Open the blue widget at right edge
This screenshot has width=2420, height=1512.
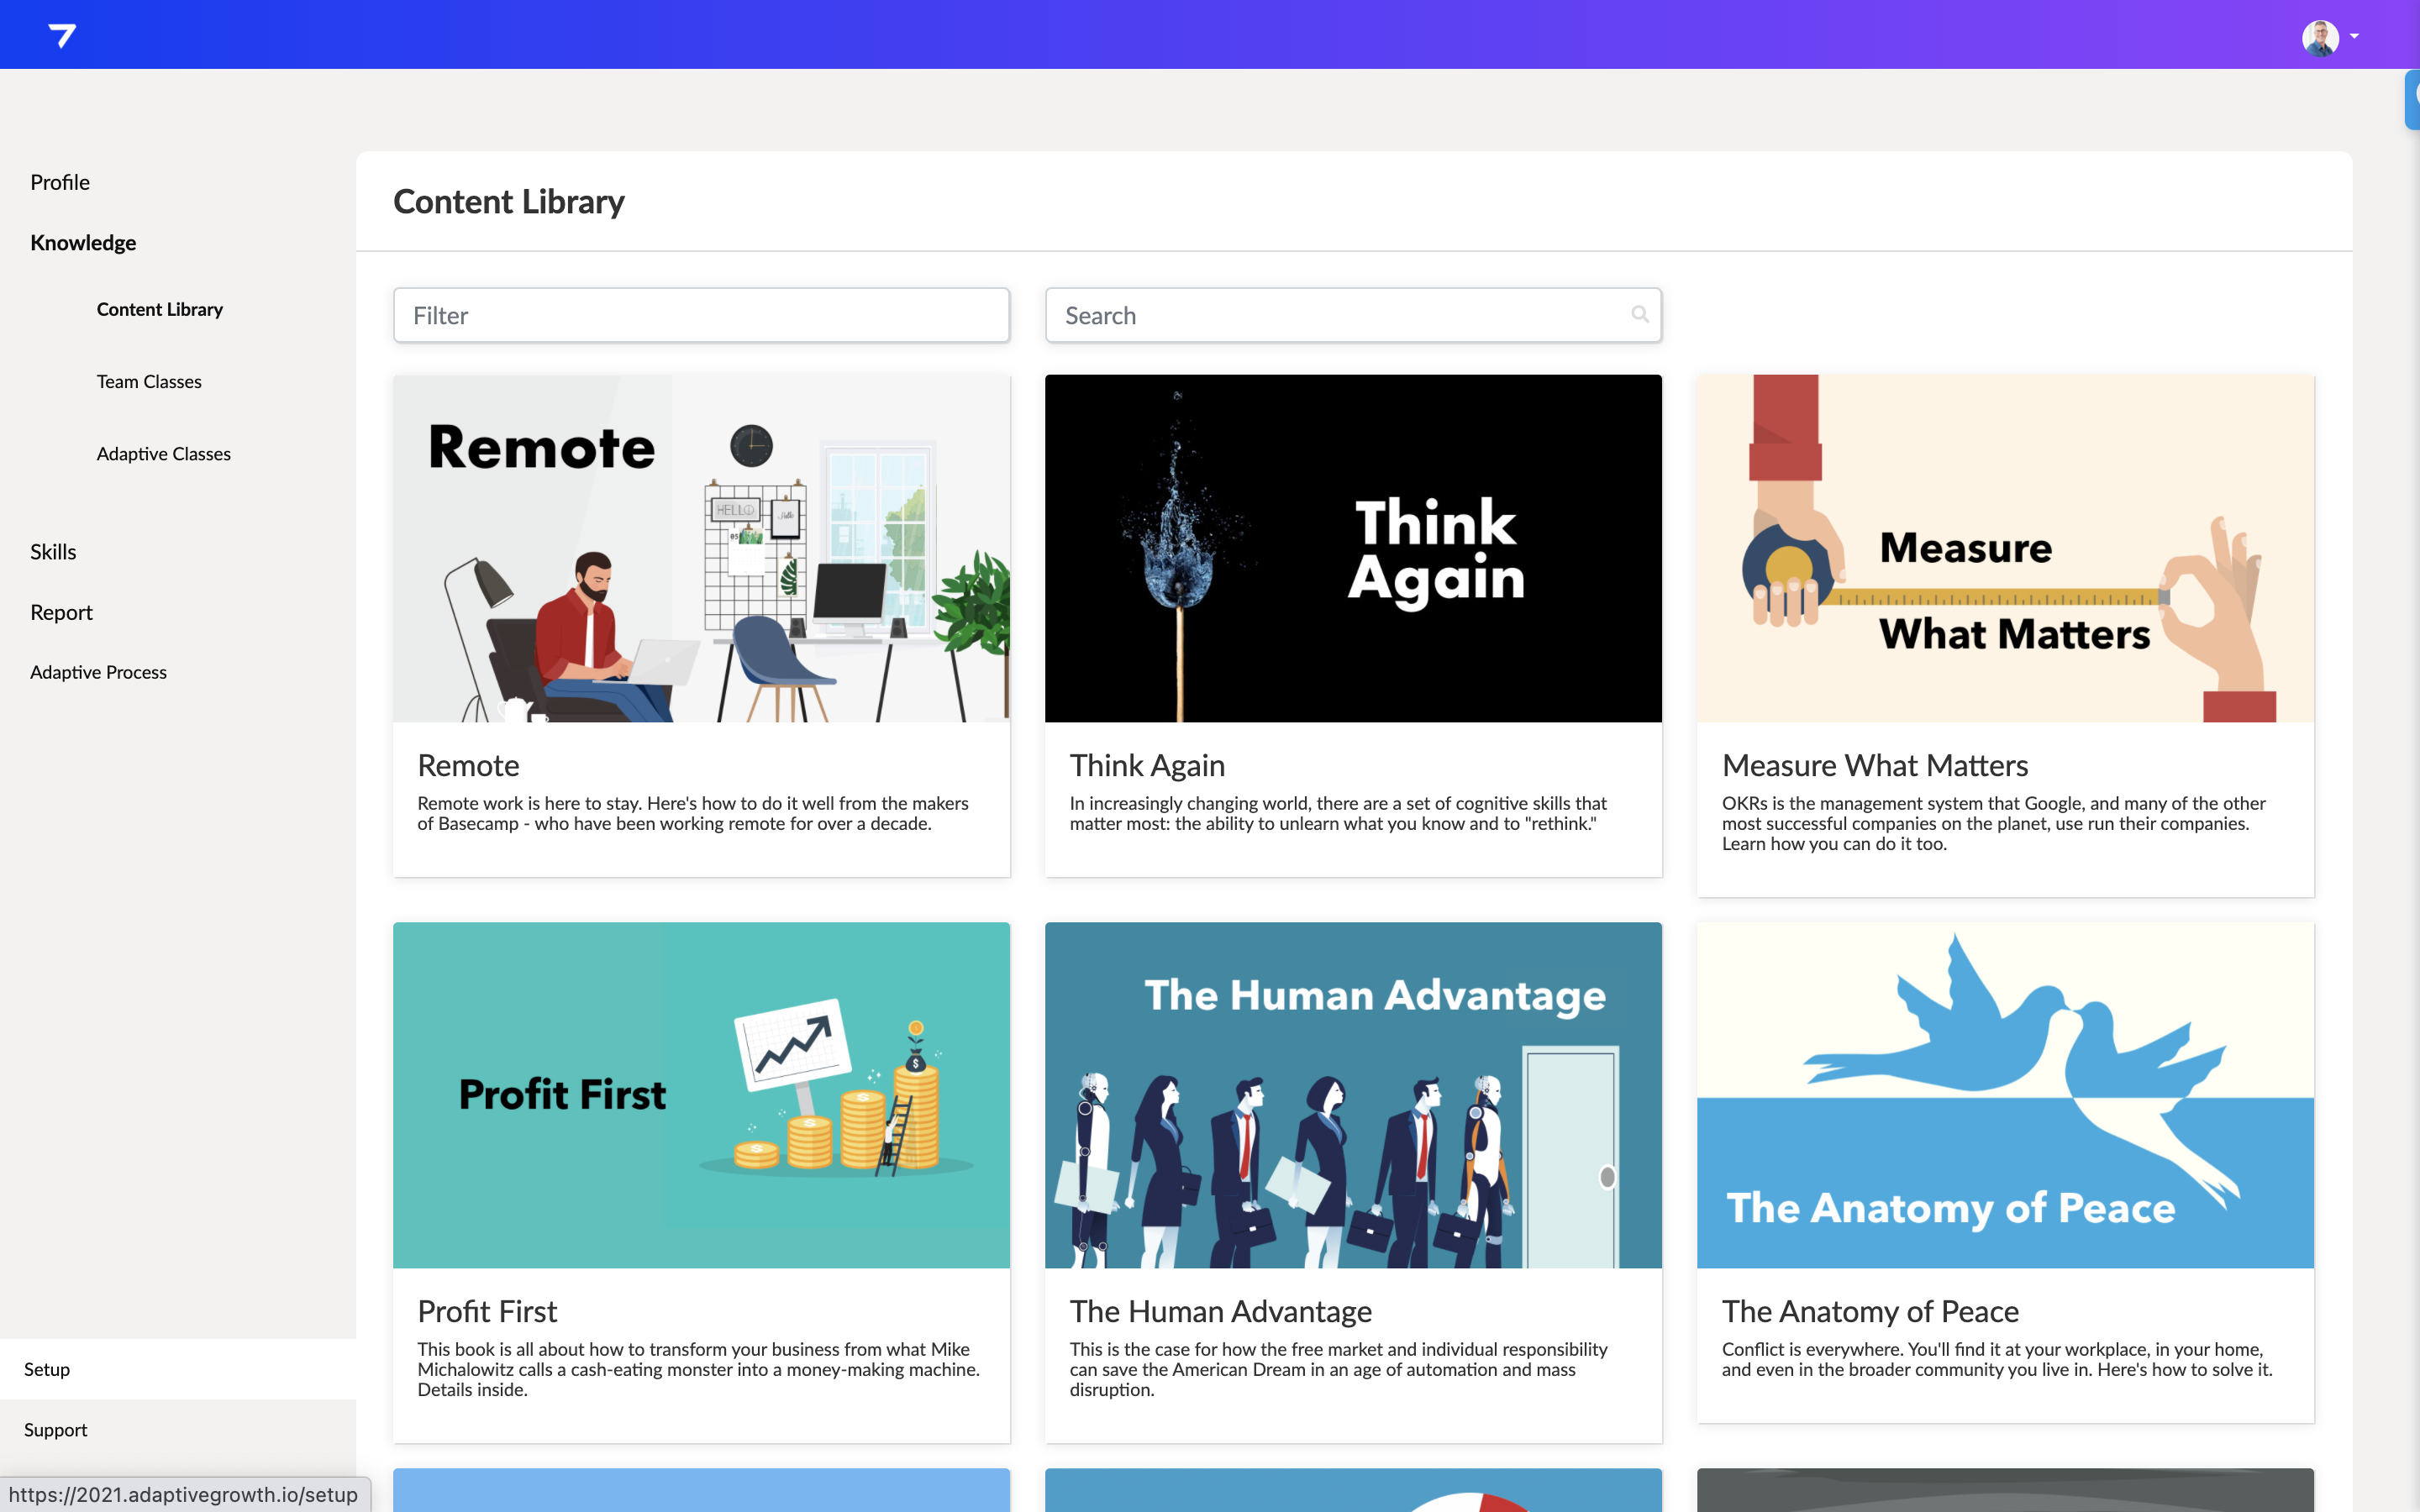(2412, 99)
